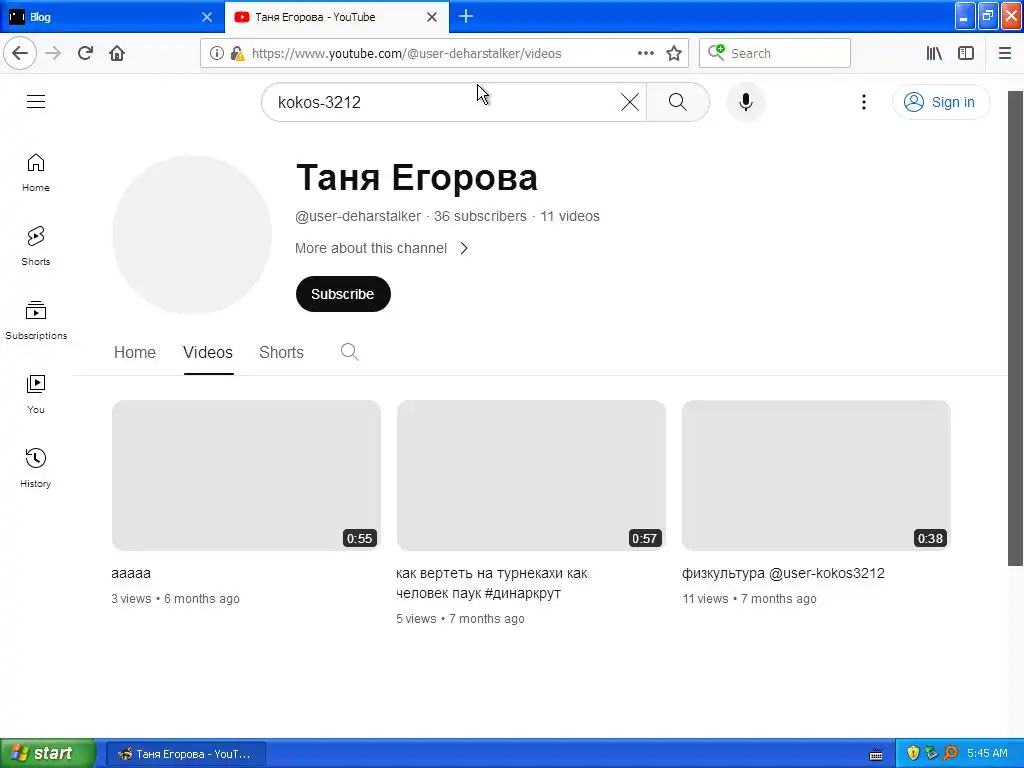Expand More about this channel

click(381, 248)
